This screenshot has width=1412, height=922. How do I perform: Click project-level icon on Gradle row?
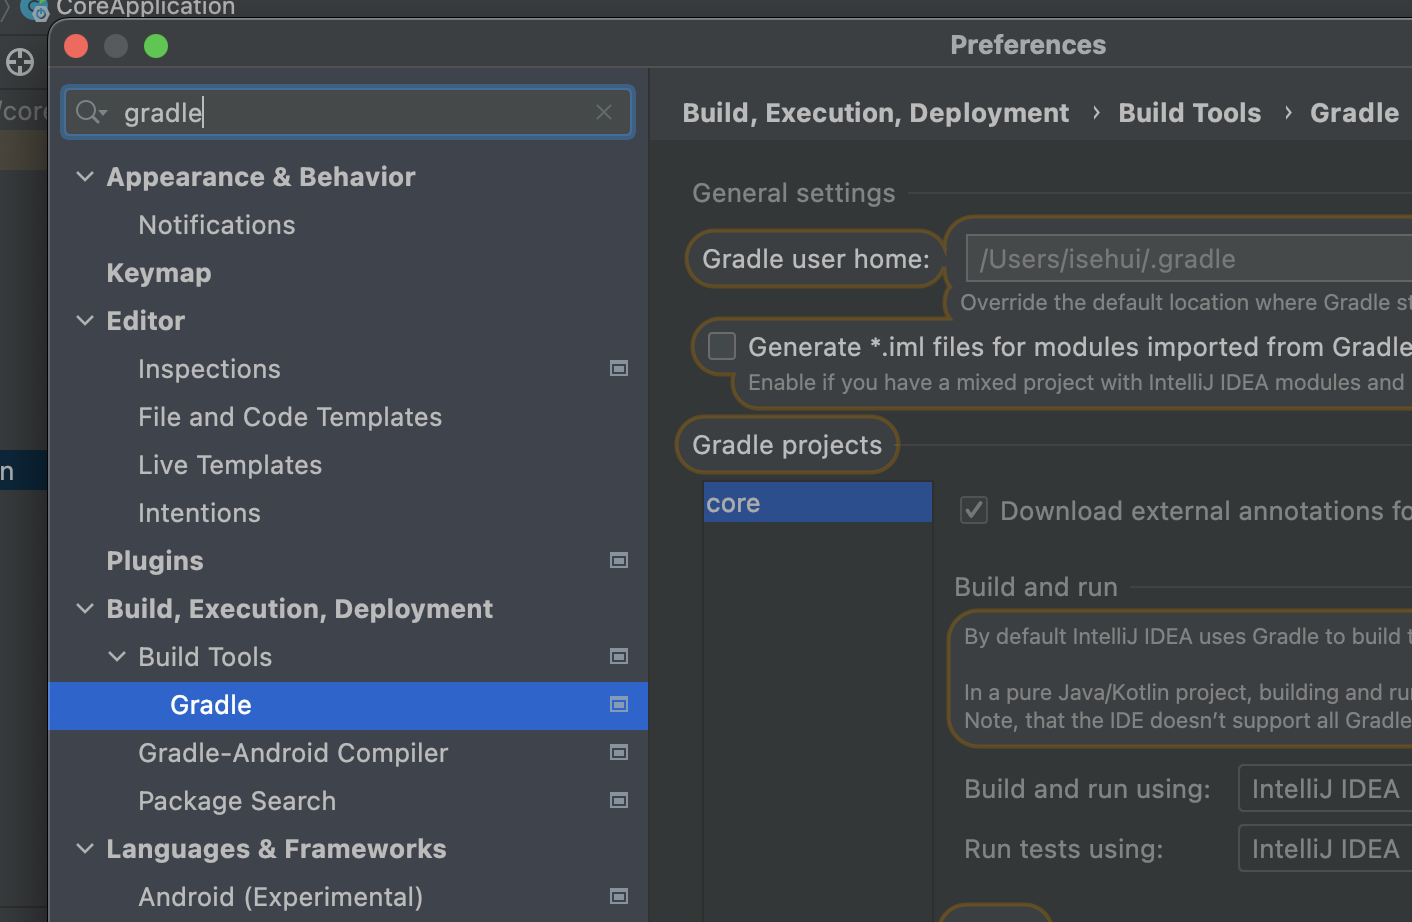coord(619,705)
